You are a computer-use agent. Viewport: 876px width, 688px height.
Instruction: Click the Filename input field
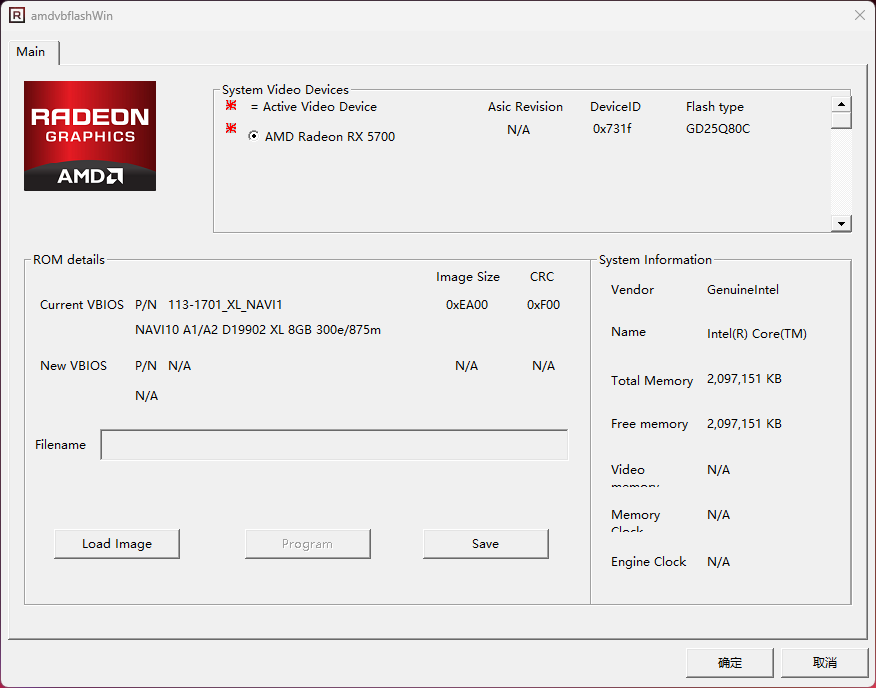334,445
